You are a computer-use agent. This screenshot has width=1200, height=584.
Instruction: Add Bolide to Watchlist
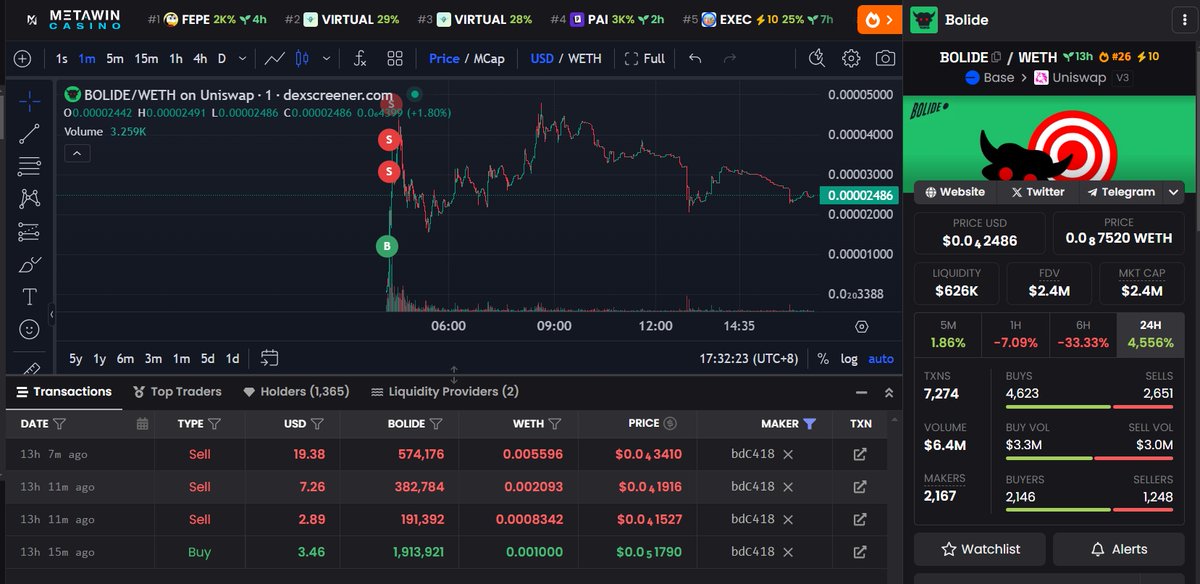pyautogui.click(x=980, y=549)
